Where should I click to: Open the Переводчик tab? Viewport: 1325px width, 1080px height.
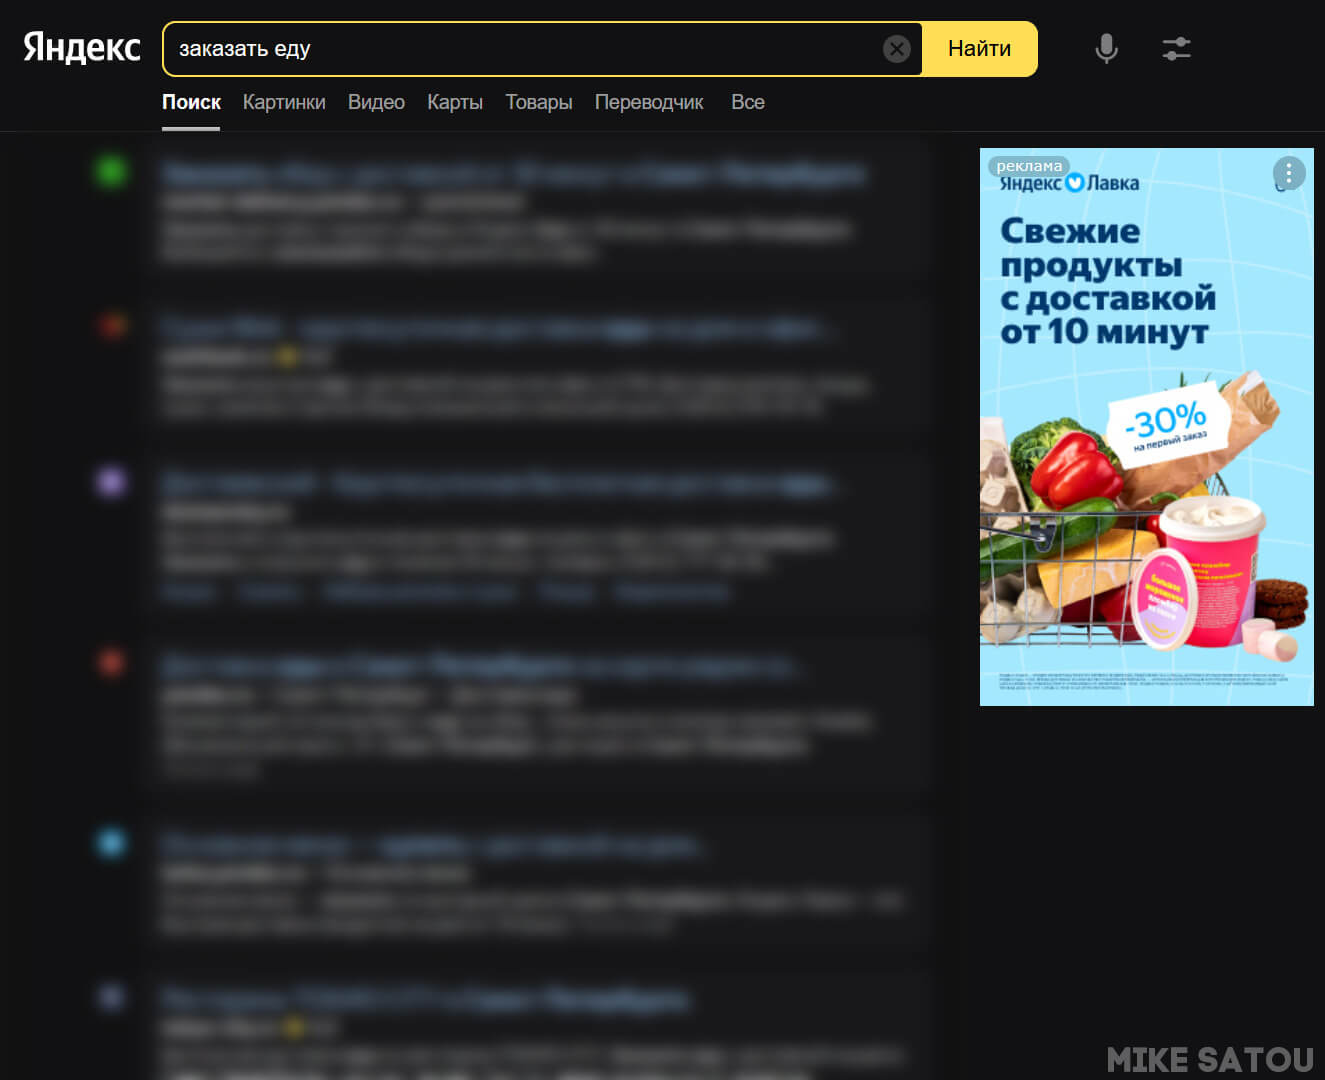[x=649, y=102]
